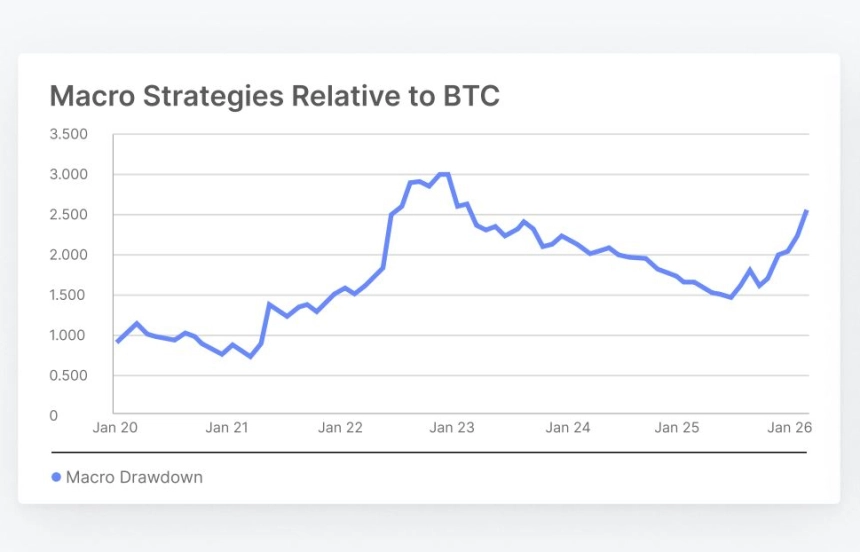Click the Jan 22 x-axis label
The width and height of the screenshot is (860, 552).
[x=340, y=428]
